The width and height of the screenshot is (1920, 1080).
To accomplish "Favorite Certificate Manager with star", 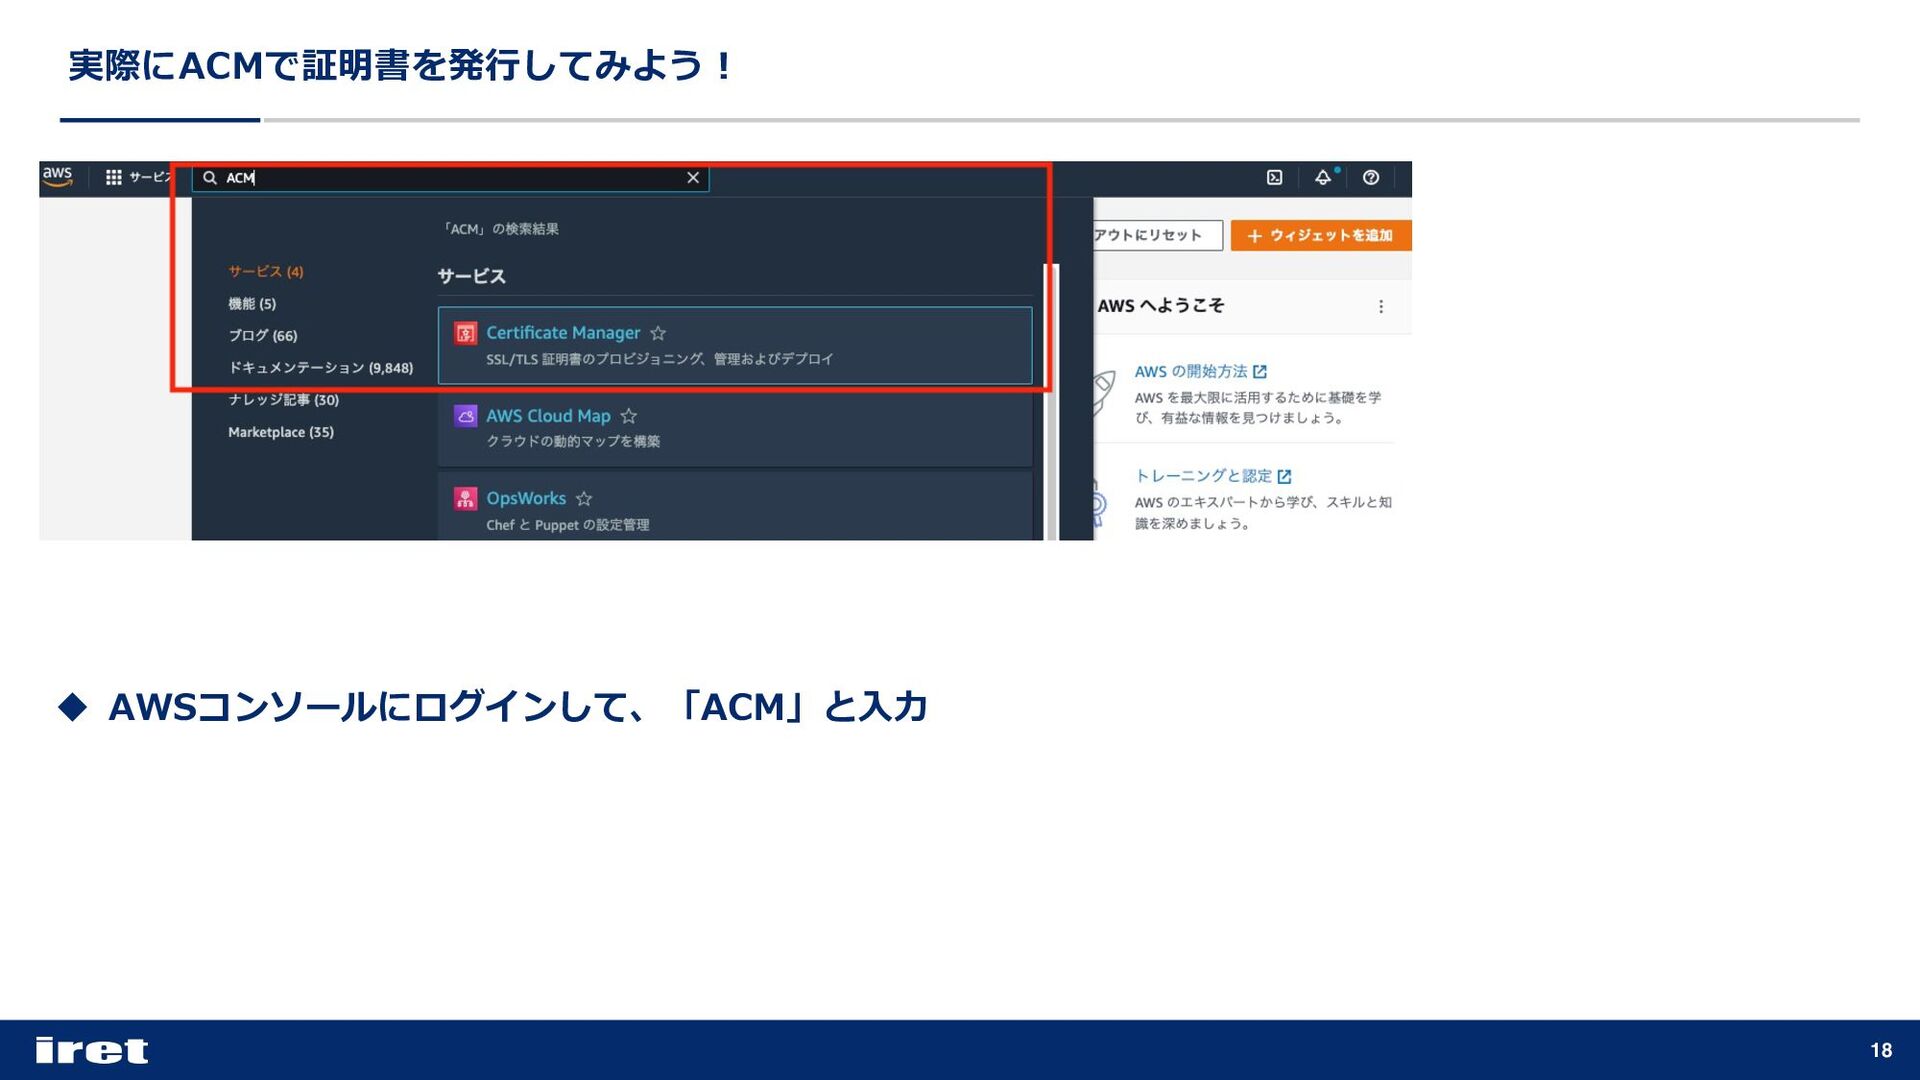I will pyautogui.click(x=658, y=333).
